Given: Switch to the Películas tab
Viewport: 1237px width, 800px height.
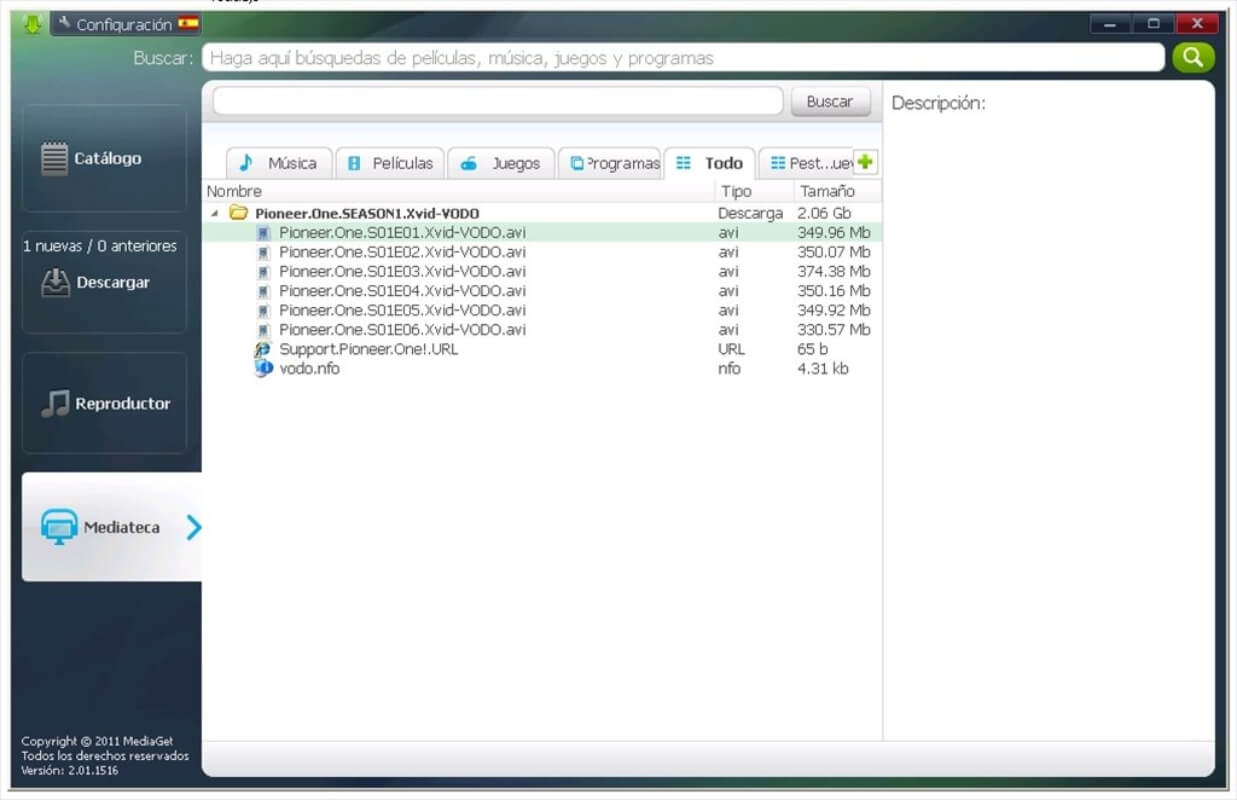Looking at the screenshot, I should [x=390, y=163].
